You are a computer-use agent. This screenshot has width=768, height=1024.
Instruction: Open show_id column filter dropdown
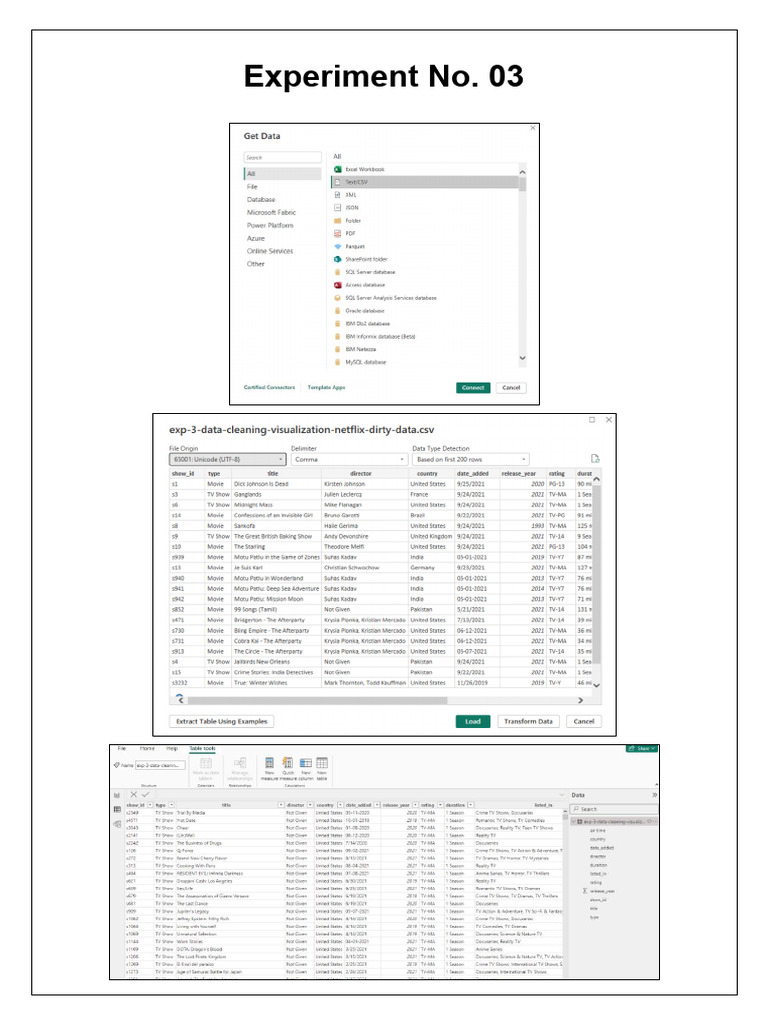point(151,805)
